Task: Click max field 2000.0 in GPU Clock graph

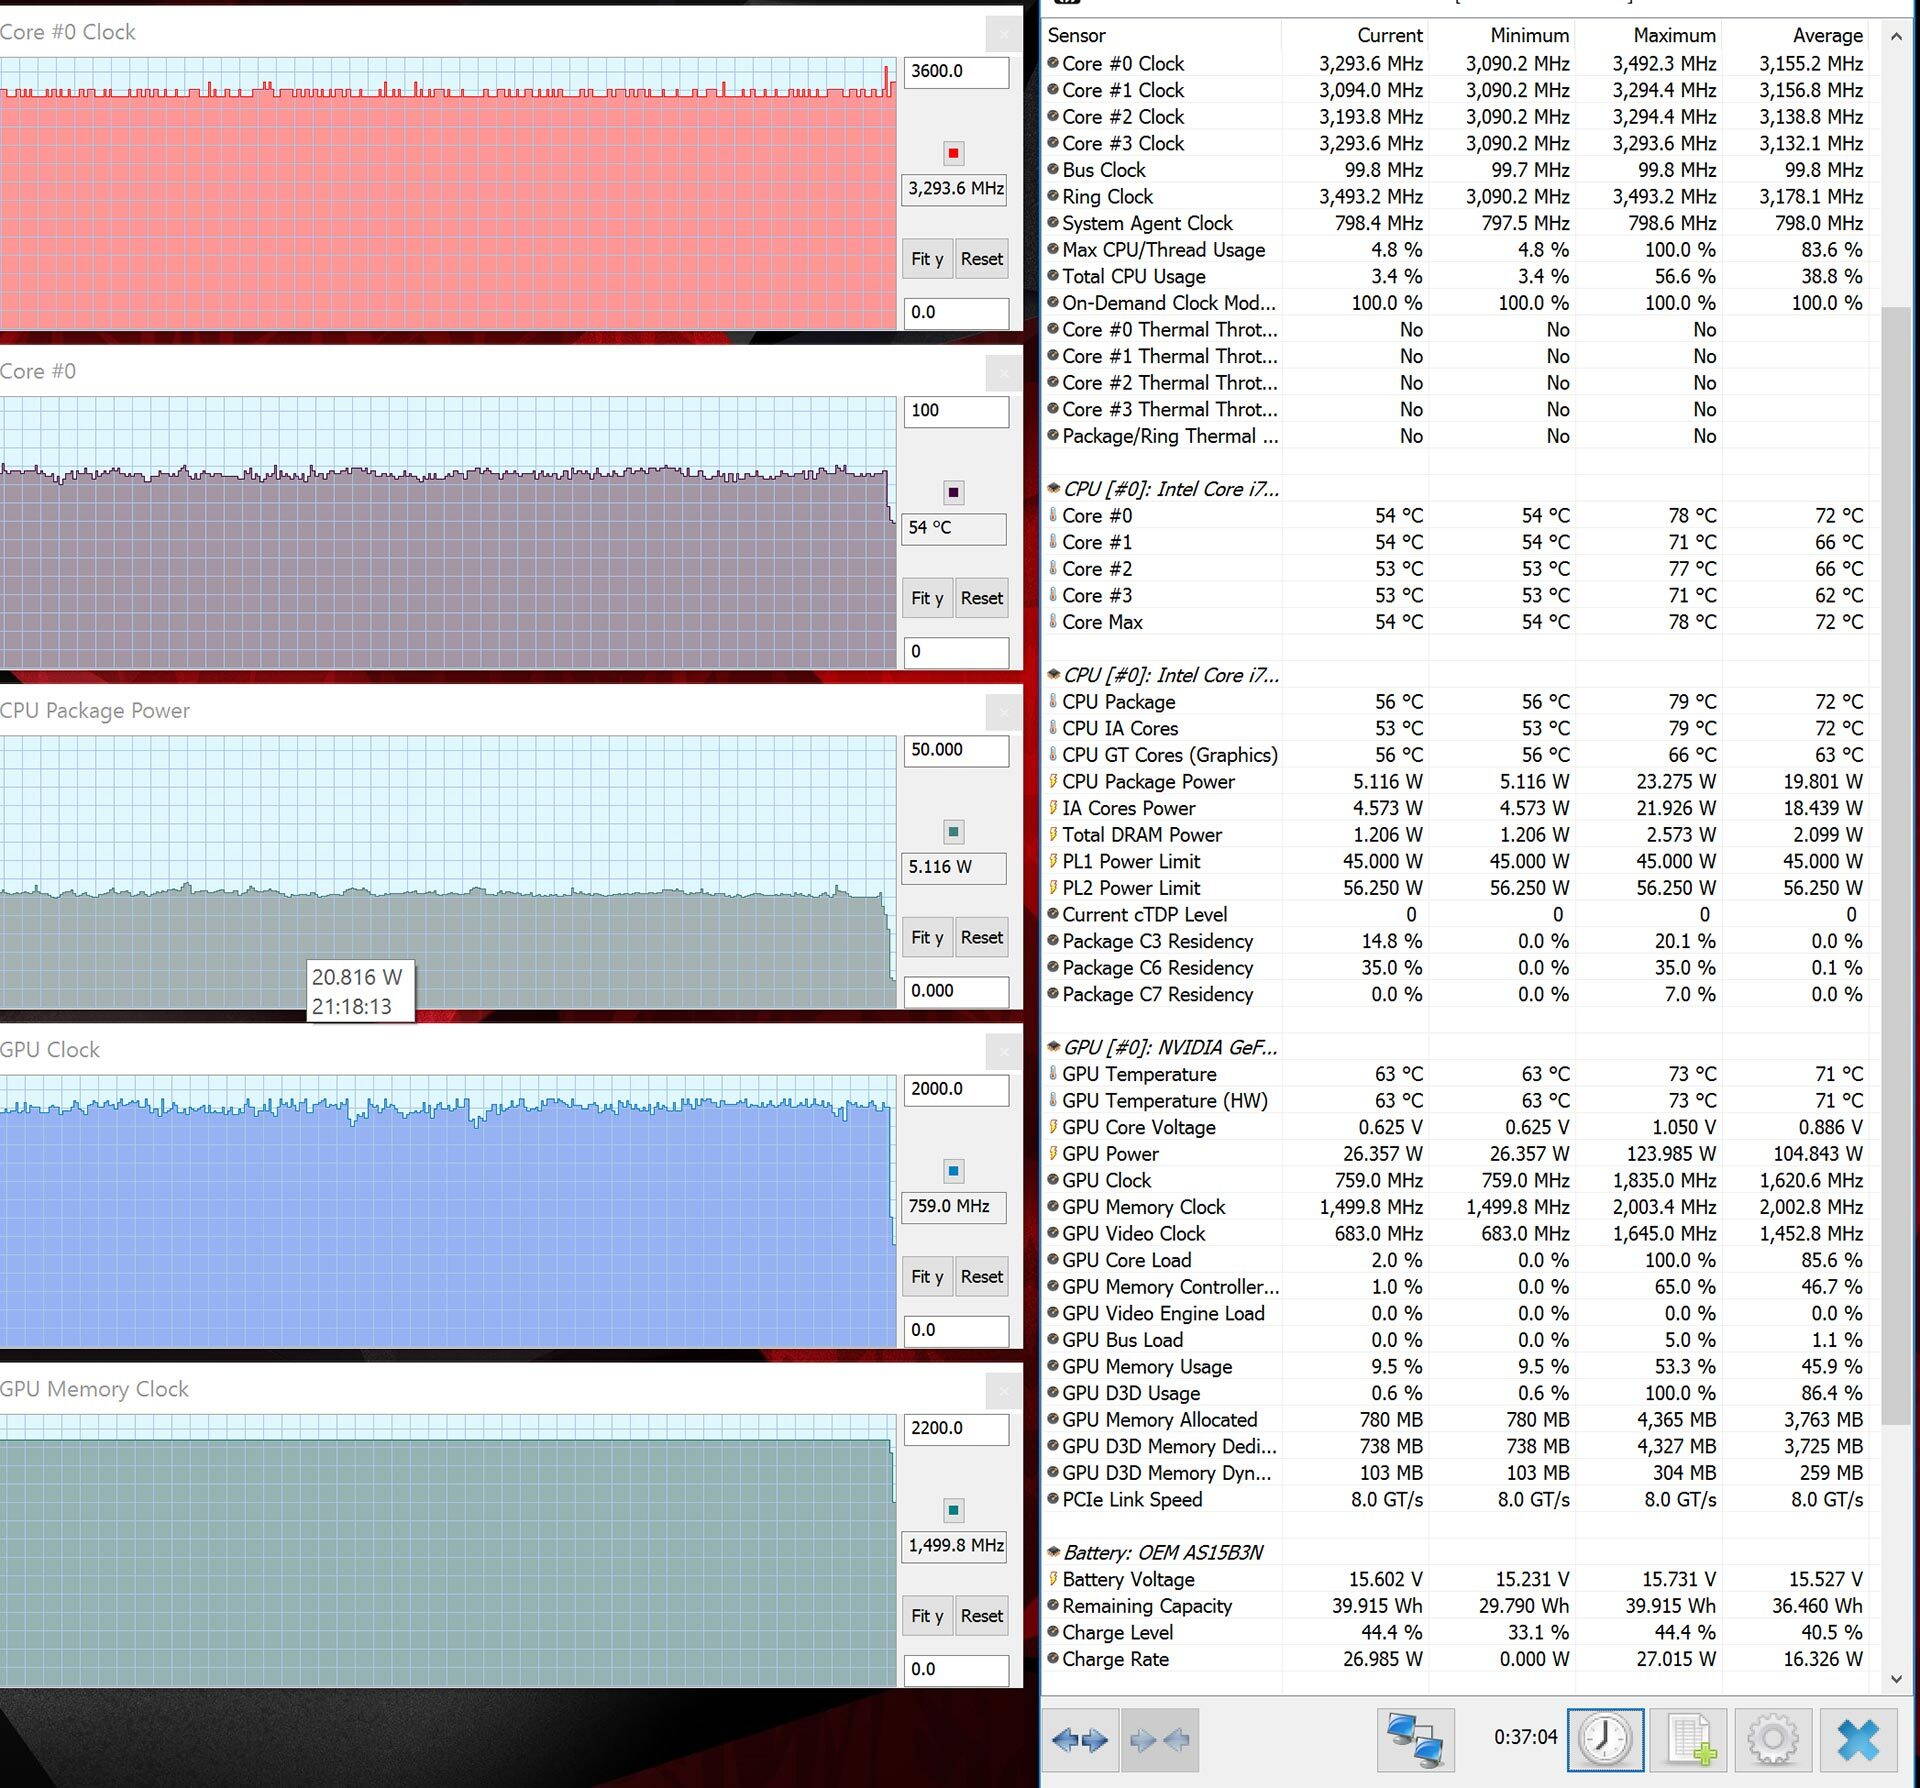Action: [x=956, y=1089]
